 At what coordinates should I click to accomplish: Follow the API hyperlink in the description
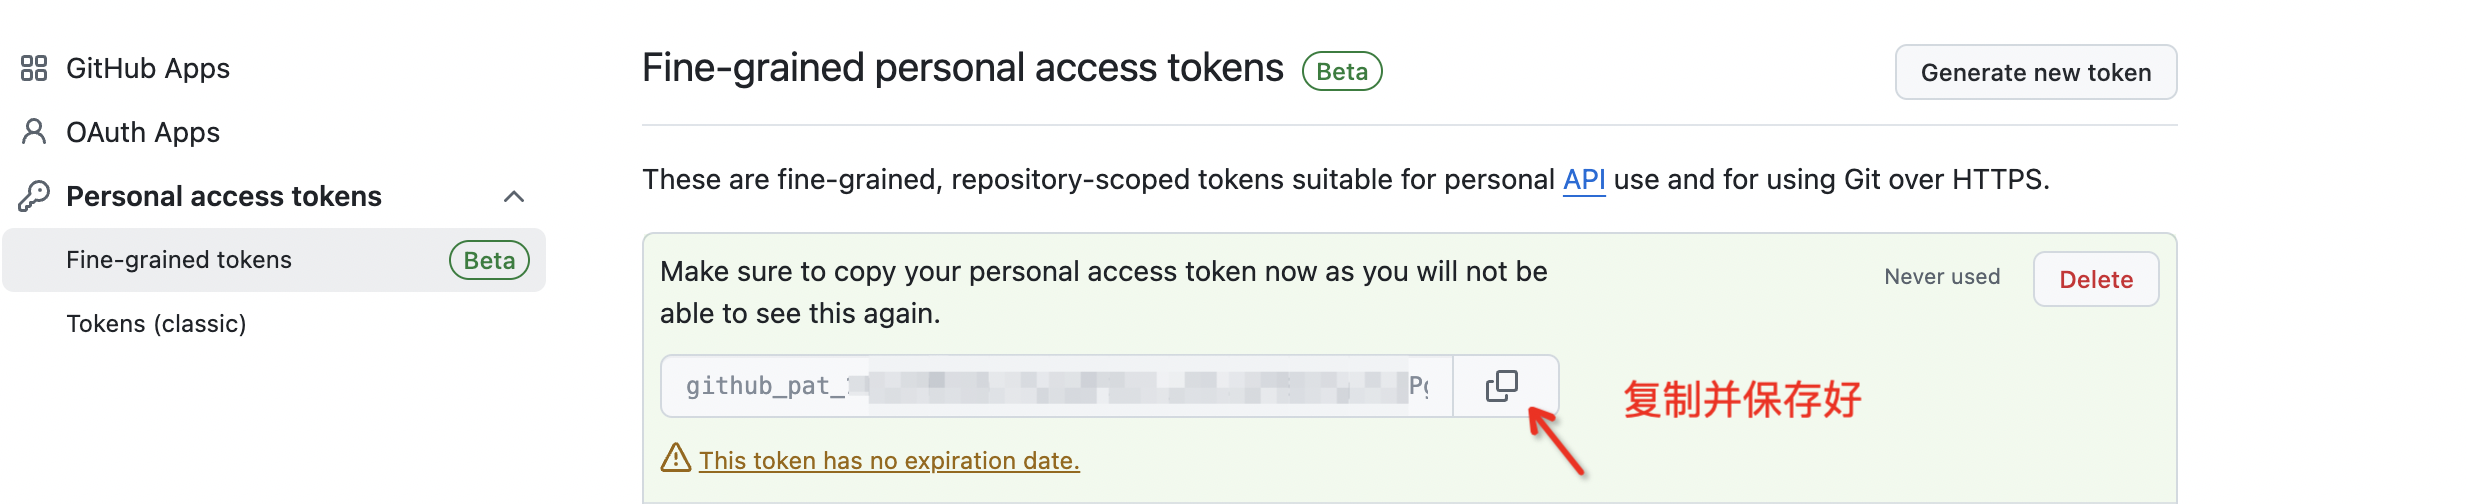point(1584,180)
